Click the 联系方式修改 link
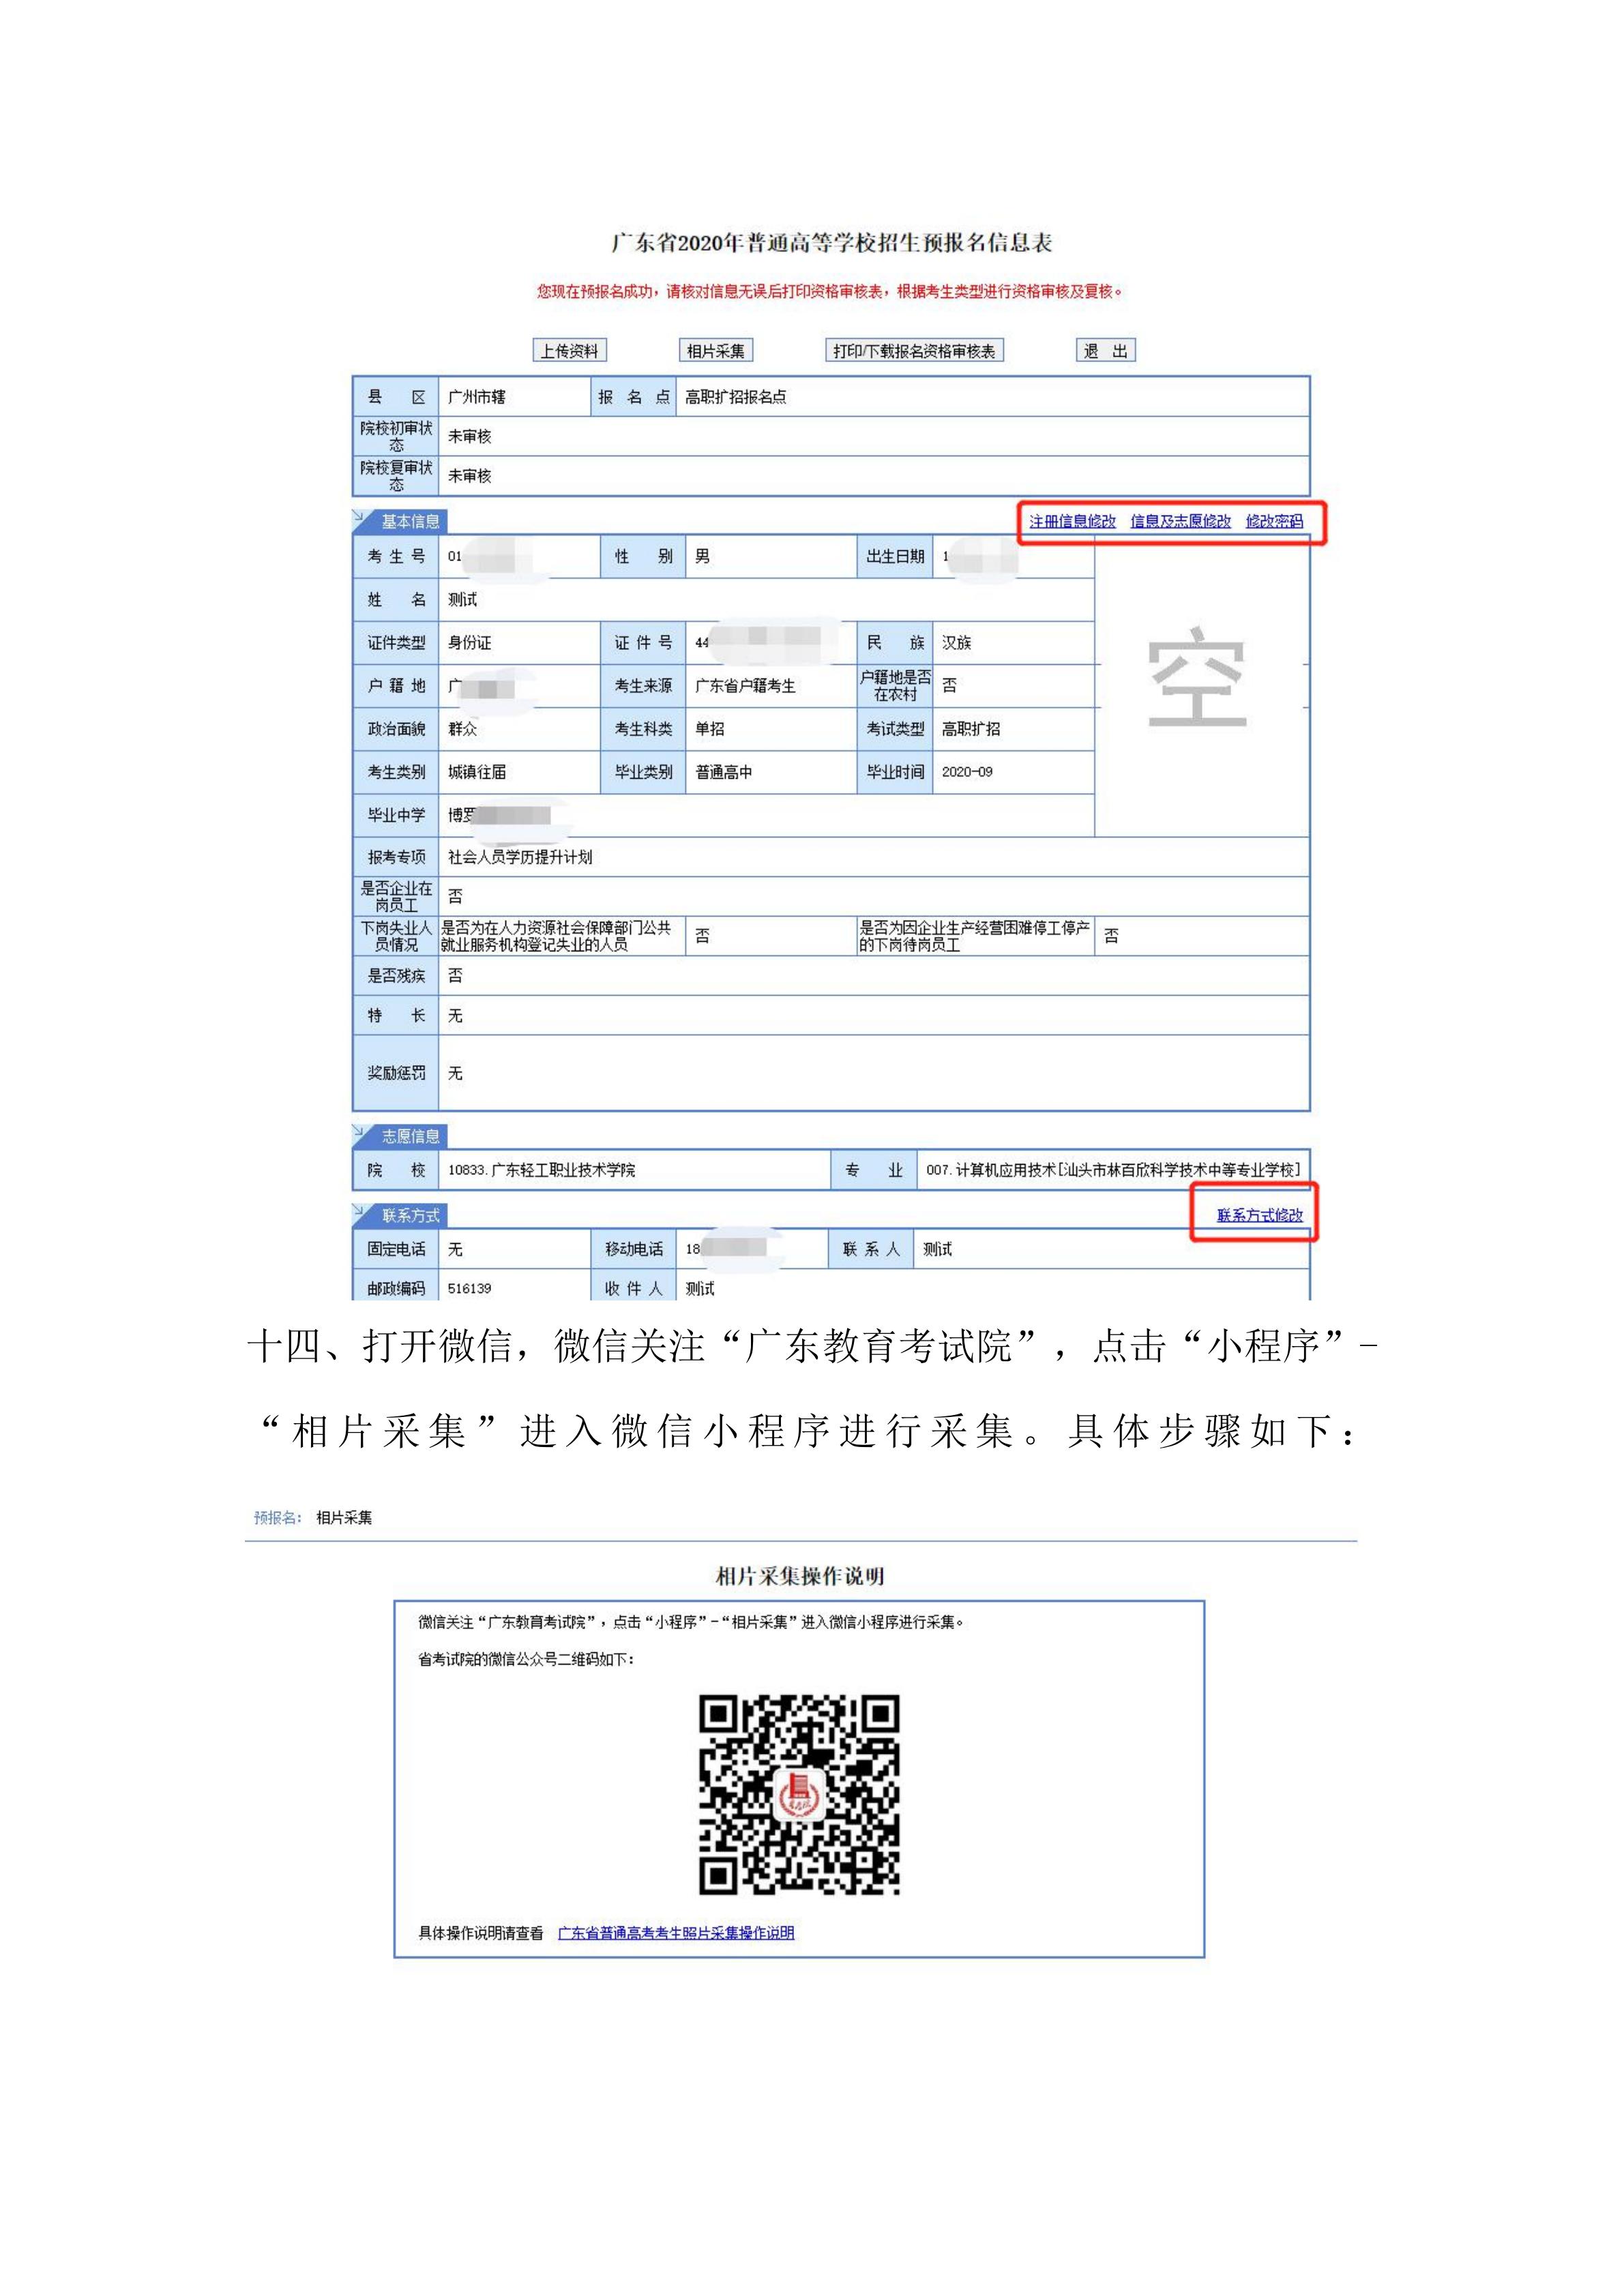This screenshot has height=2296, width=1624. 1259,1215
